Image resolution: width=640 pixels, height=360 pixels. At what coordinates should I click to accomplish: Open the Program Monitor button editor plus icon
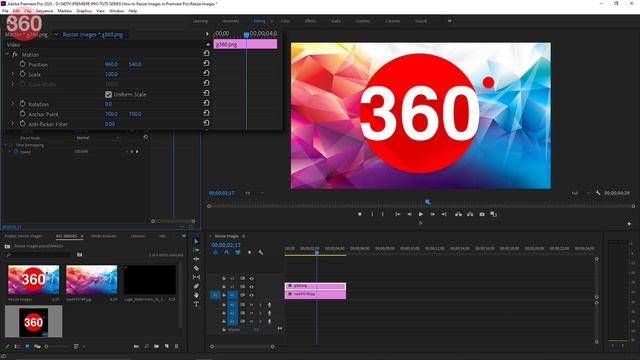point(629,224)
